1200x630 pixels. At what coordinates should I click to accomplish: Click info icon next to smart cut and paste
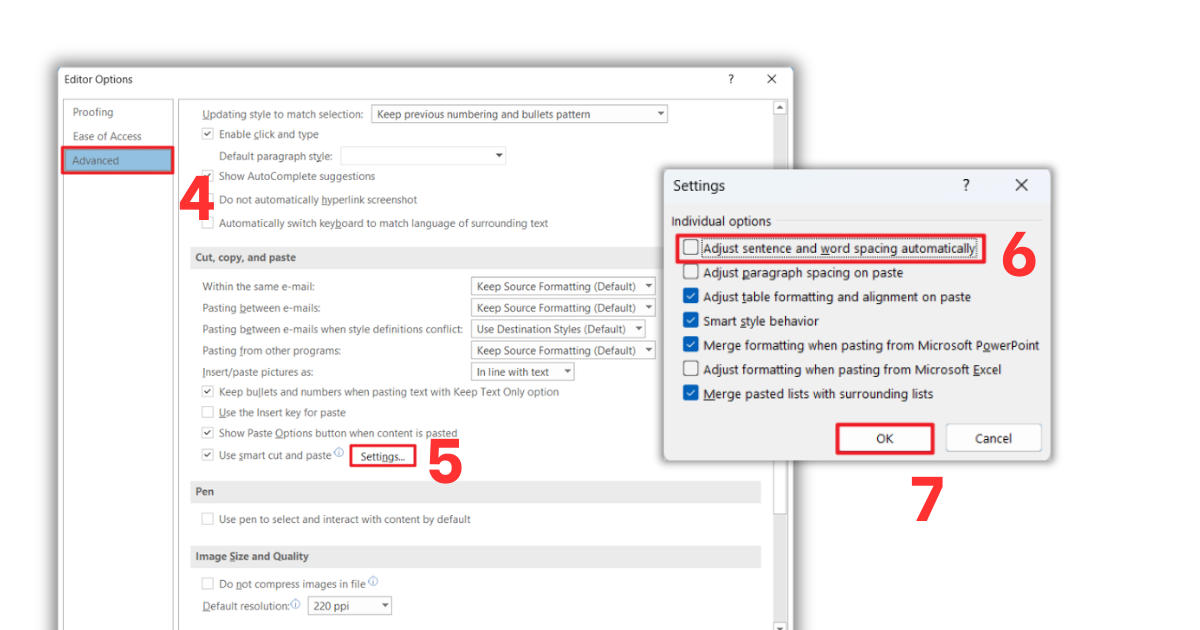[x=339, y=453]
